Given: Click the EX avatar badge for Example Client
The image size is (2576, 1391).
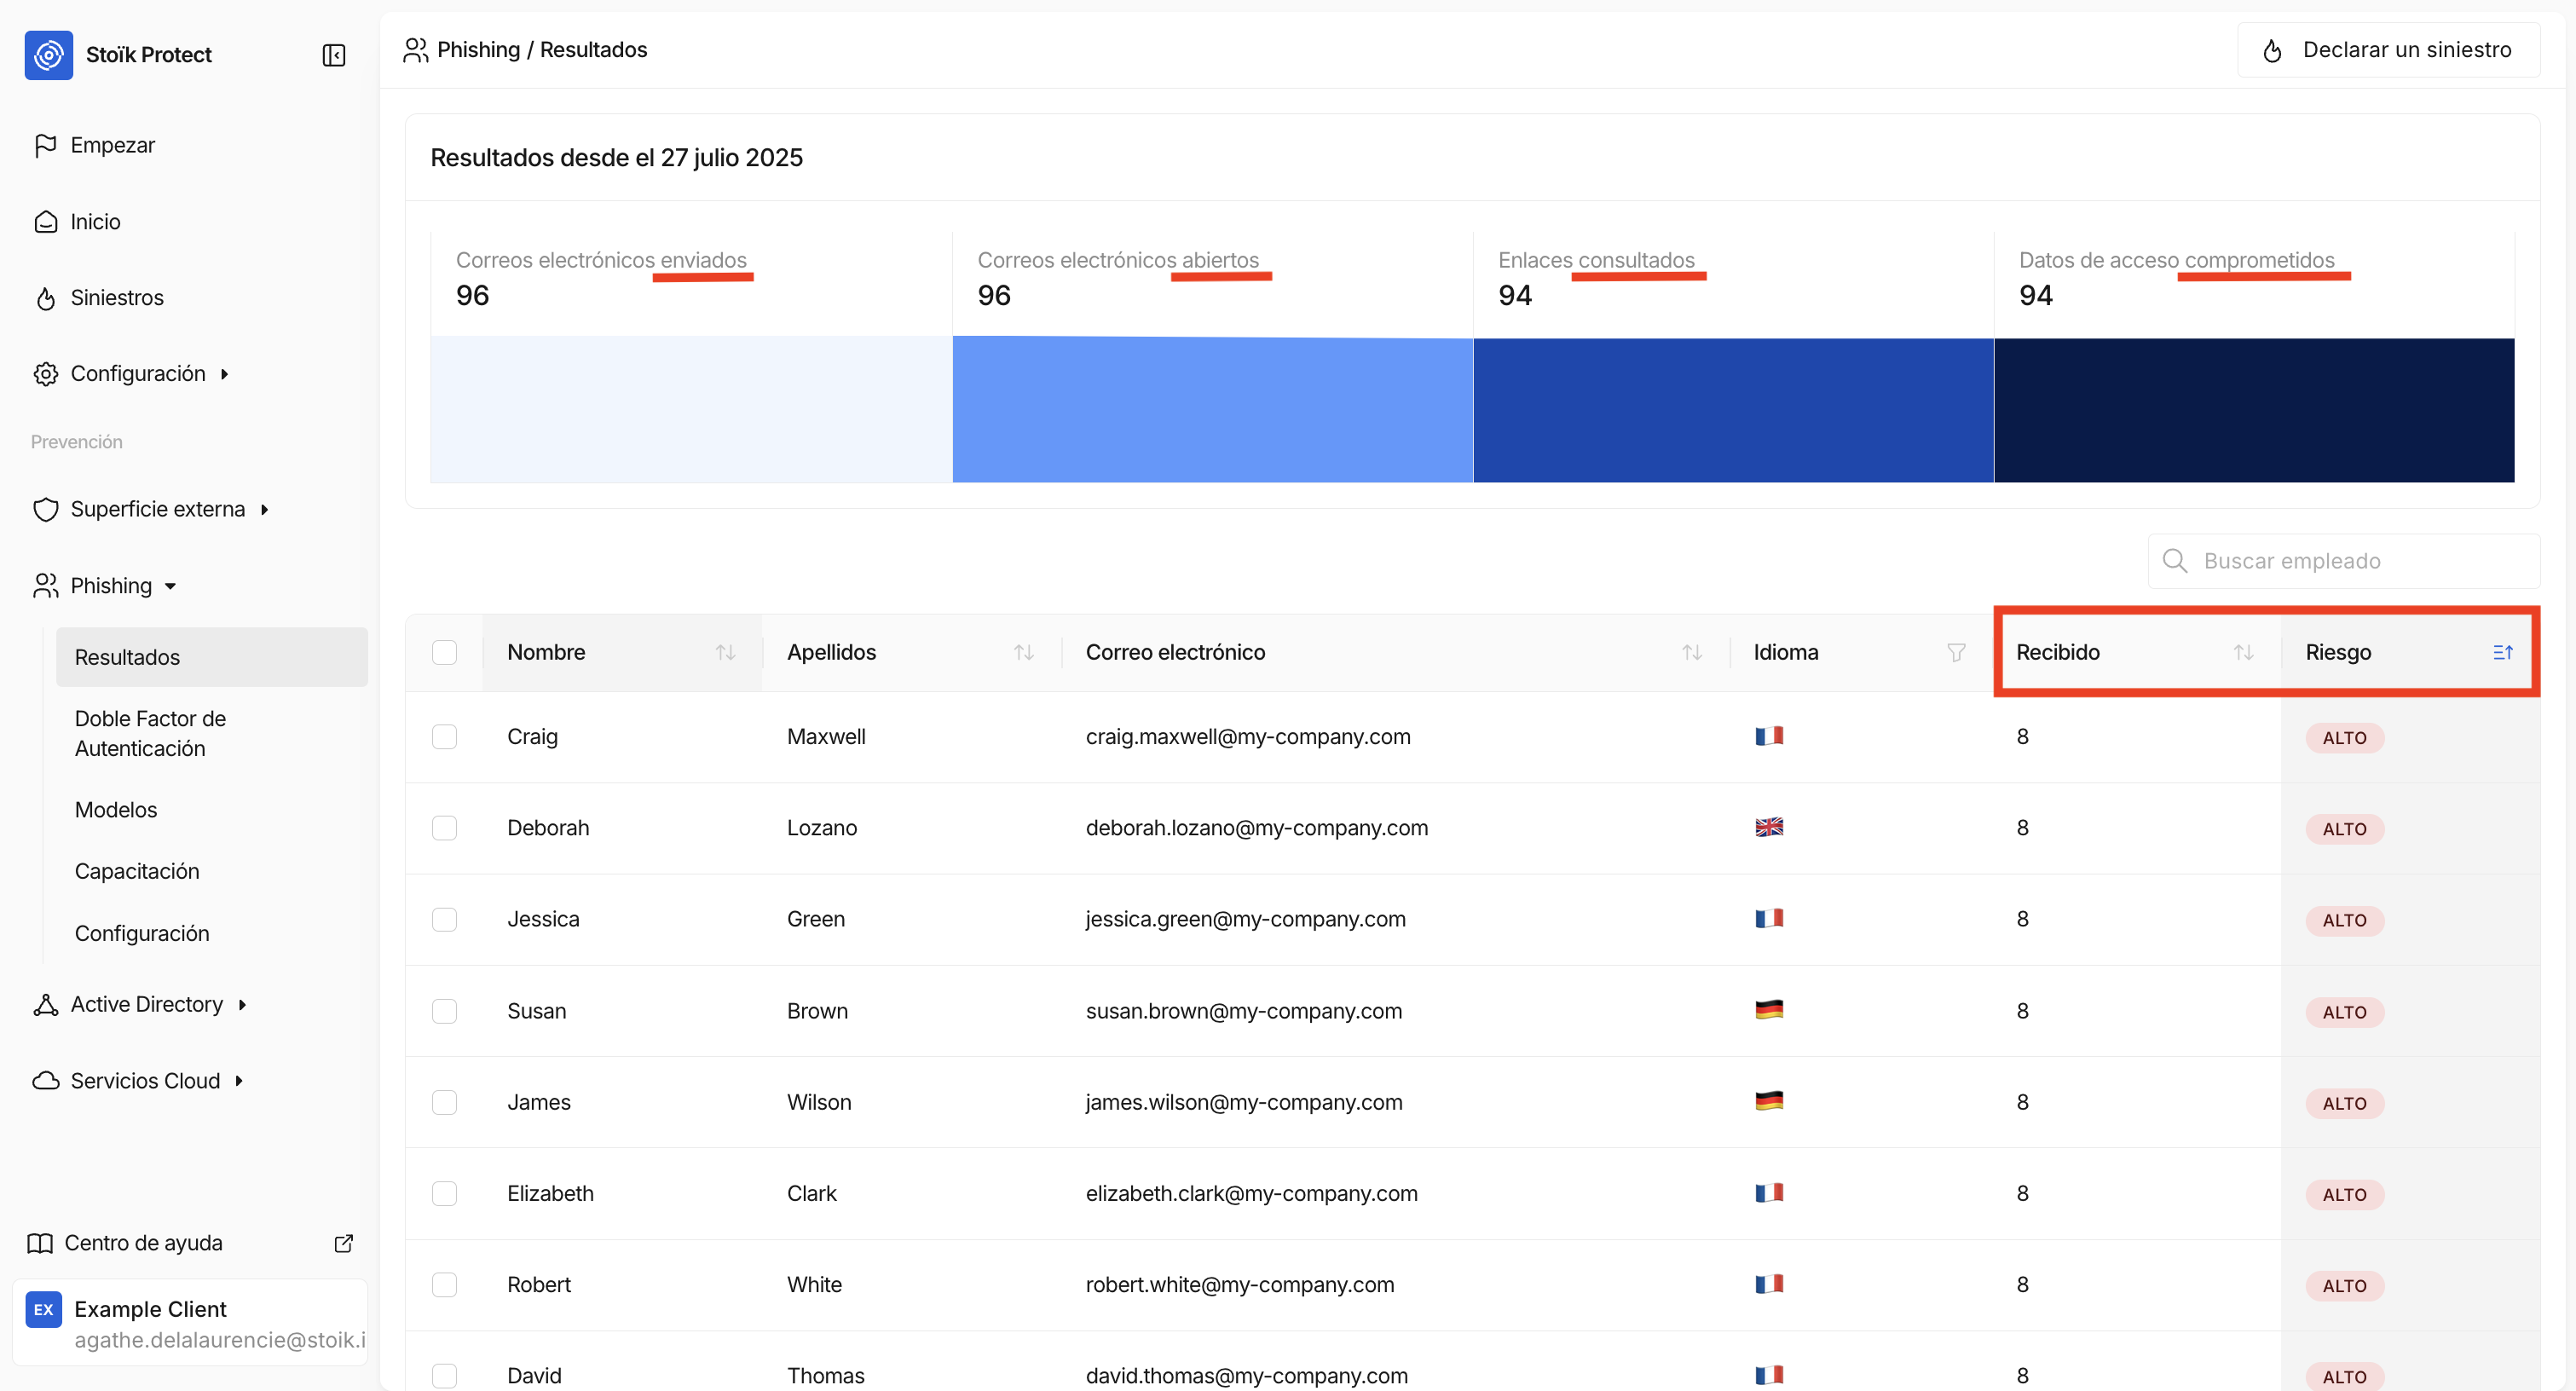Looking at the screenshot, I should tap(43, 1309).
